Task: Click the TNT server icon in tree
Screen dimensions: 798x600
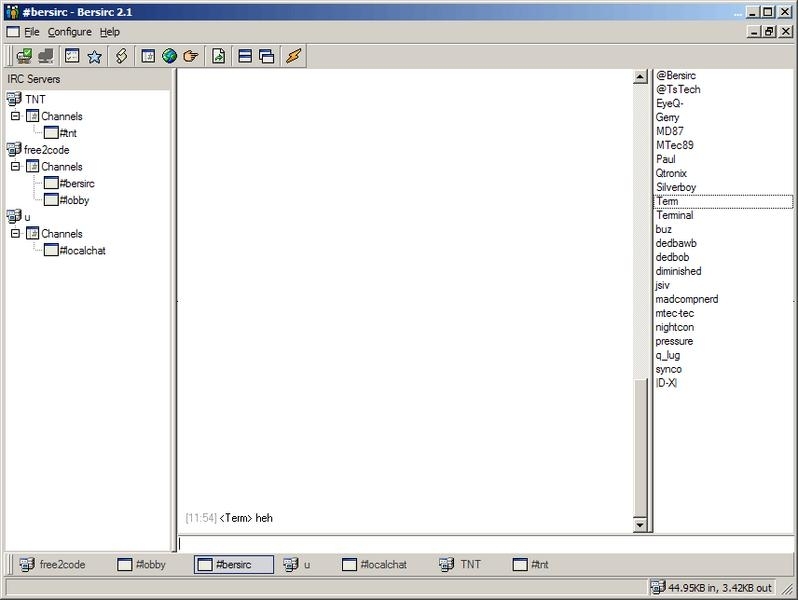Action: [14, 99]
